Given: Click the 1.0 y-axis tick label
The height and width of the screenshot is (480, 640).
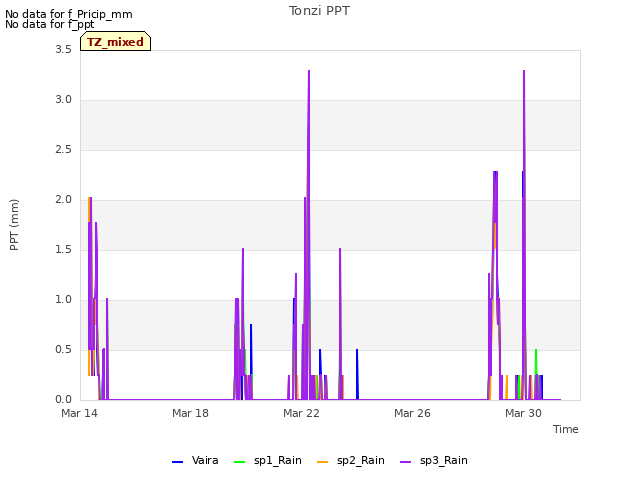Looking at the screenshot, I should pyautogui.click(x=63, y=300).
